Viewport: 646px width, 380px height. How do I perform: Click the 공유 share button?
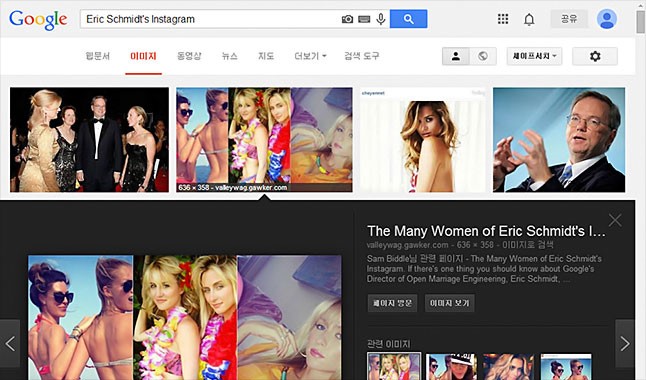click(x=569, y=19)
